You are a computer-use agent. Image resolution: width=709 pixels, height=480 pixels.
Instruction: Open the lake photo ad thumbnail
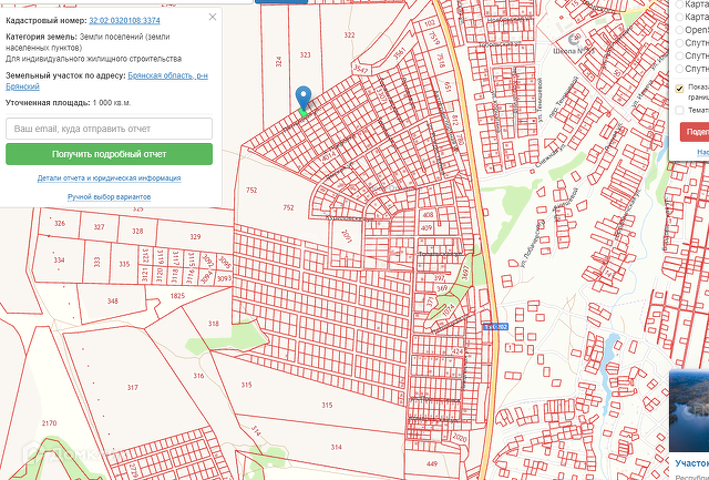(689, 410)
